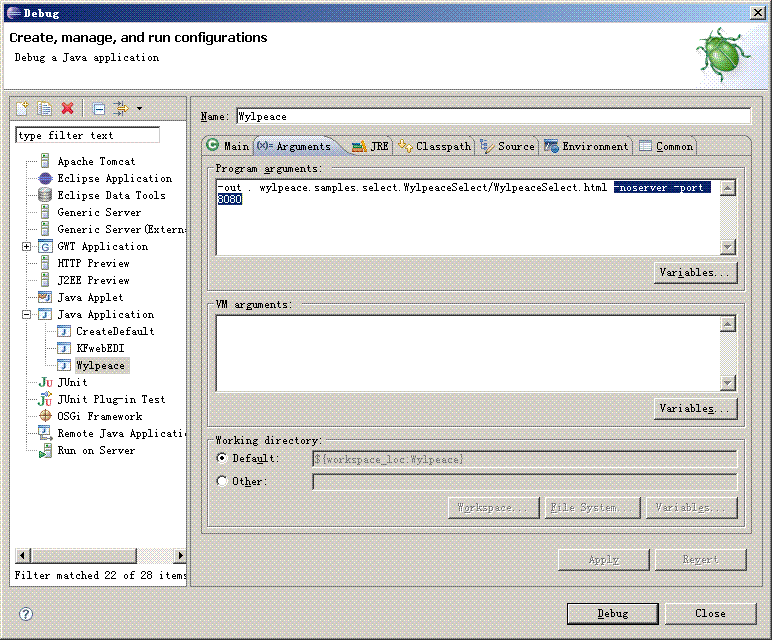Select the Wylpeace configuration label in tree
Image resolution: width=772 pixels, height=640 pixels.
click(x=100, y=365)
